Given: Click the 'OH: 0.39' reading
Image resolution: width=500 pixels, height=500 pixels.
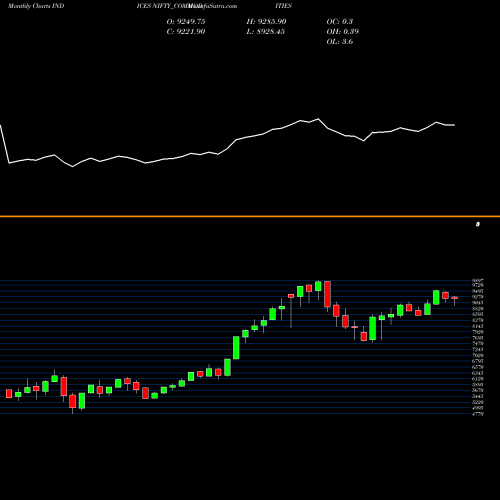Looking at the screenshot, I should [x=343, y=32].
